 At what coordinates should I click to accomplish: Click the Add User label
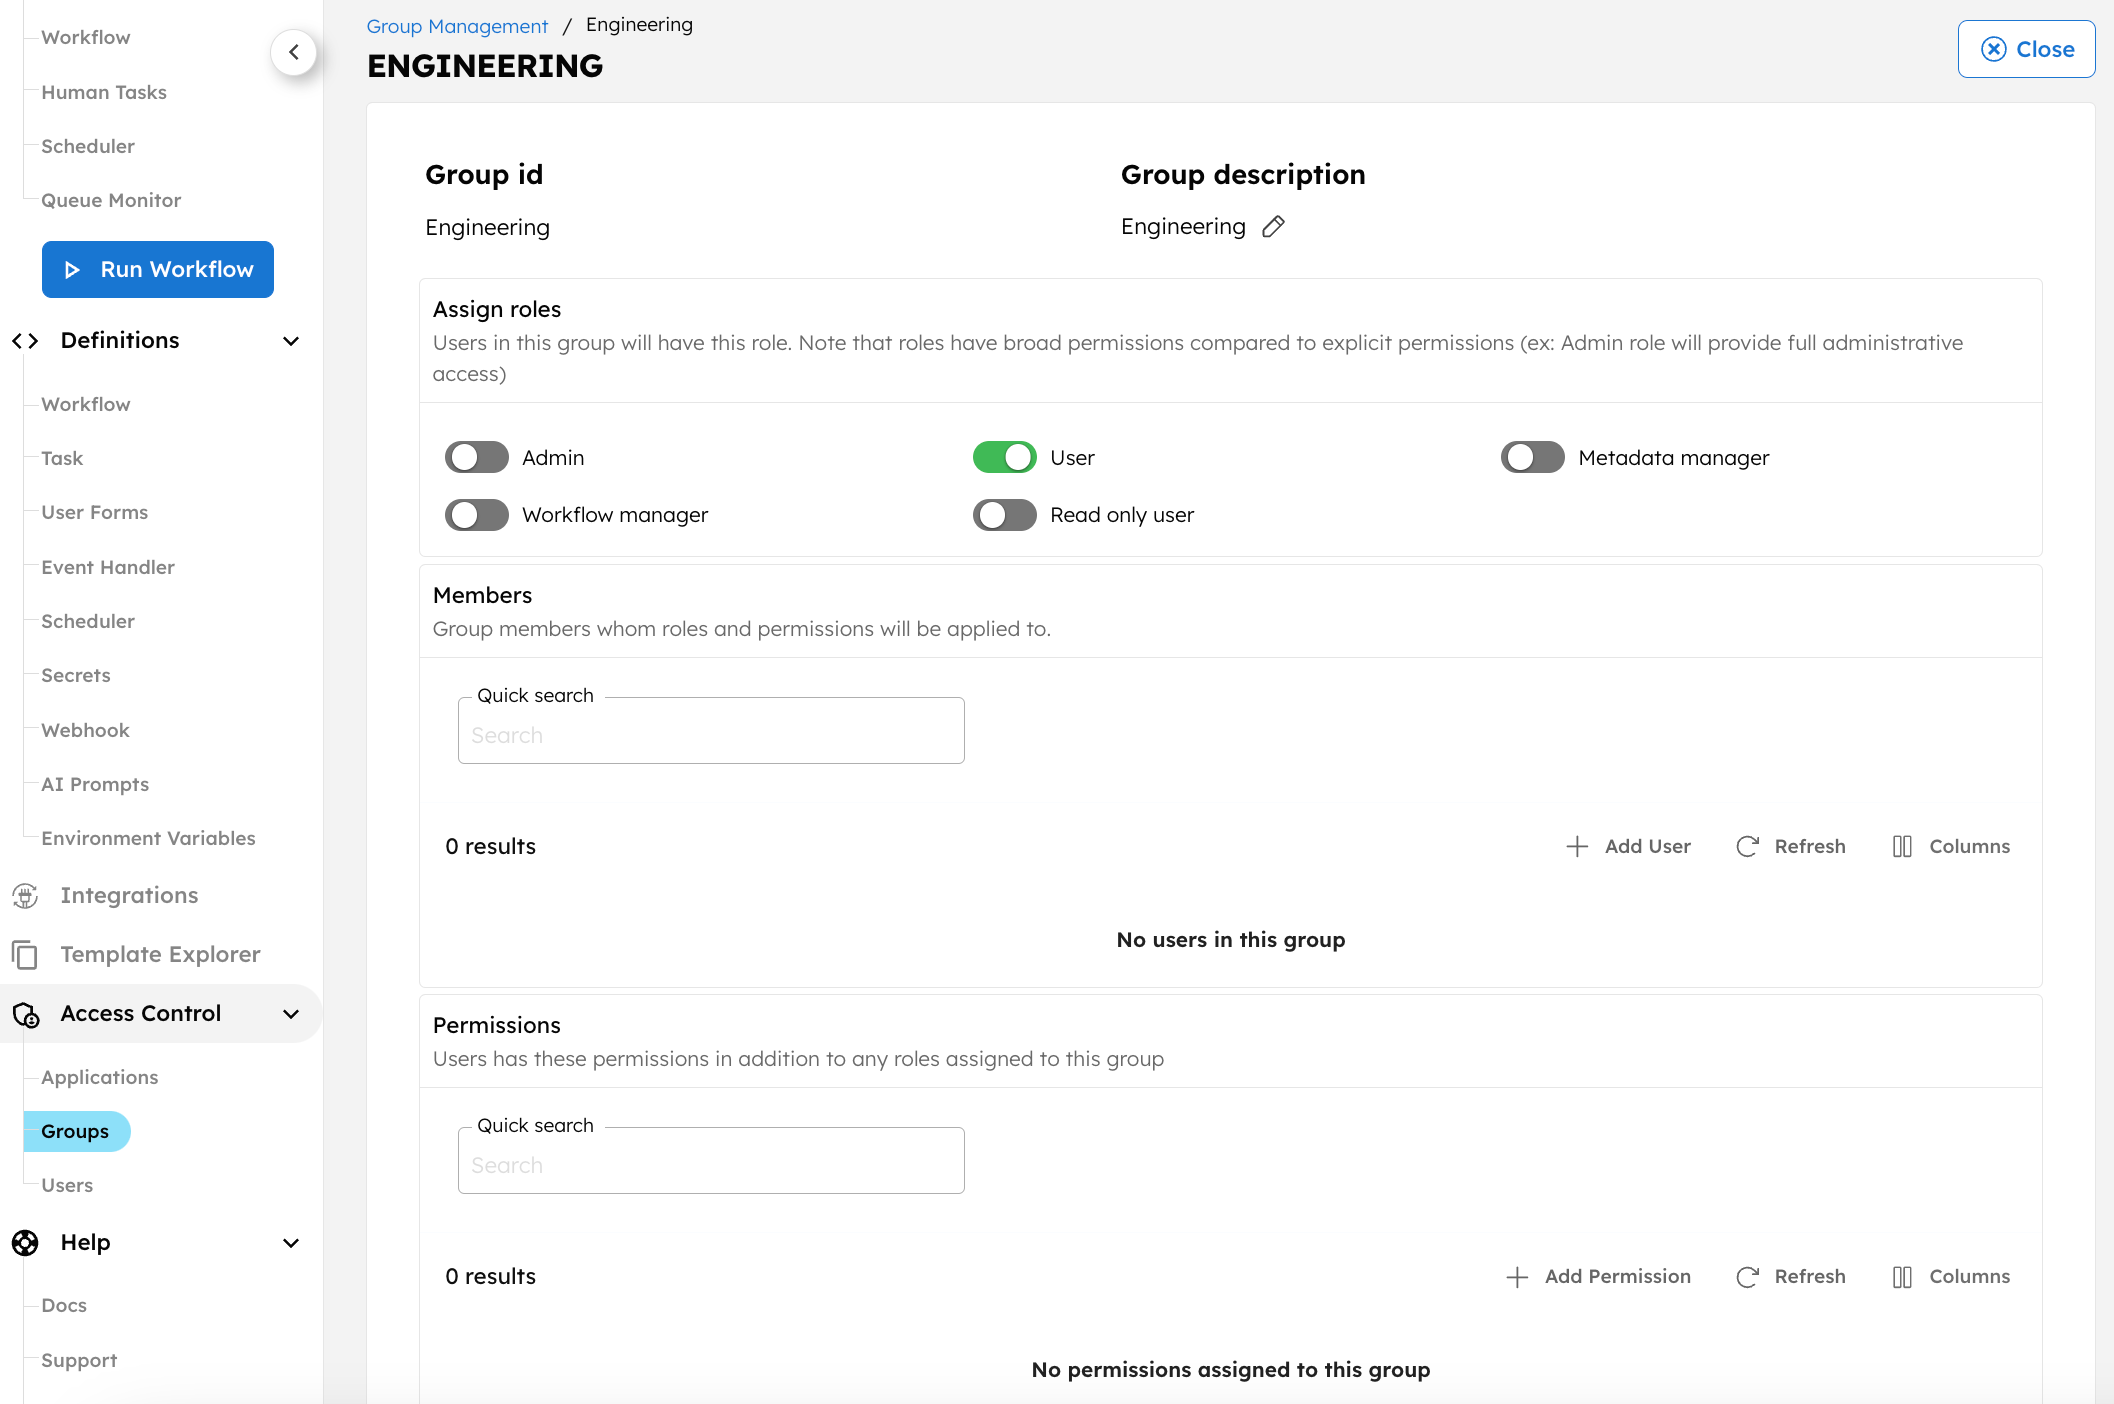coord(1647,847)
